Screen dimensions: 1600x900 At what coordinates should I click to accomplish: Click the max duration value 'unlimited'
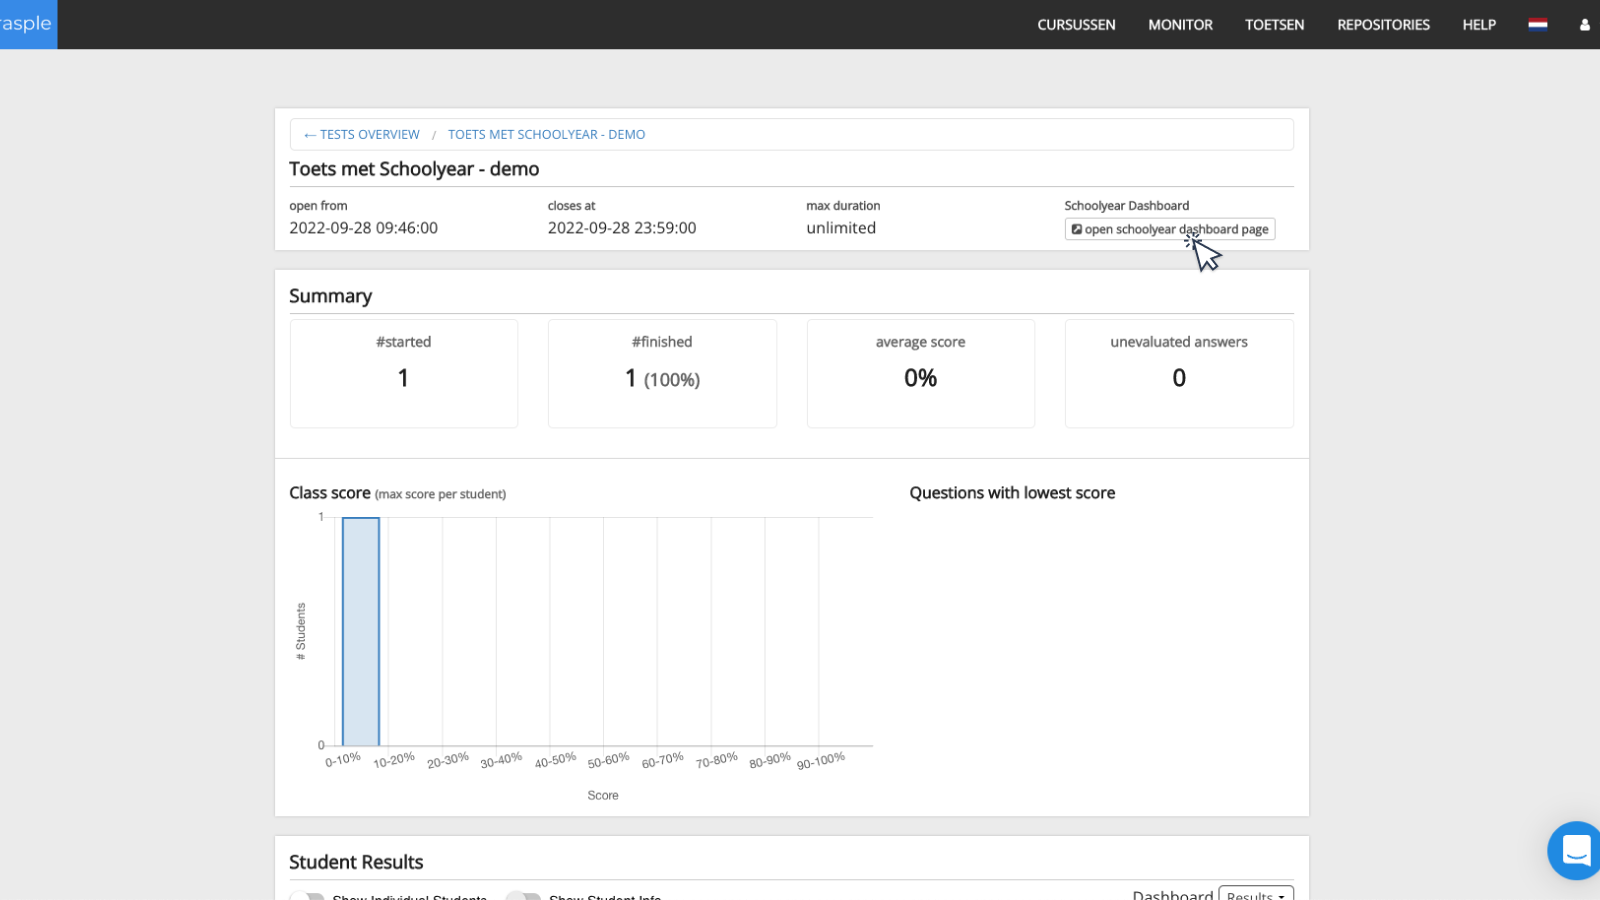coord(841,228)
